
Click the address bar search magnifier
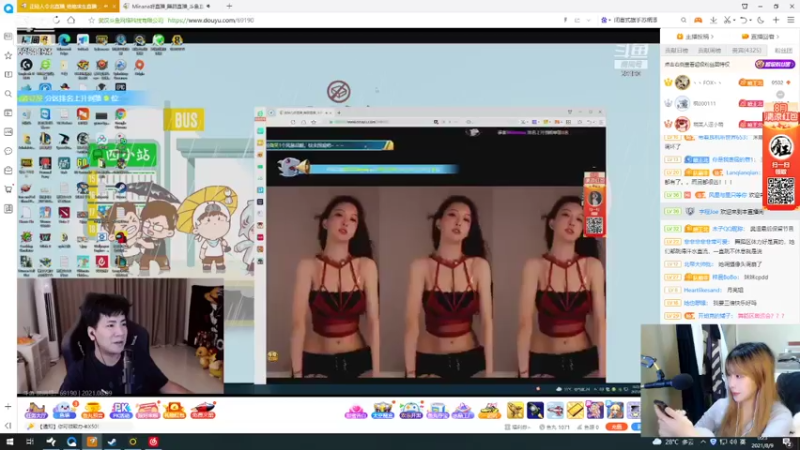pos(683,20)
